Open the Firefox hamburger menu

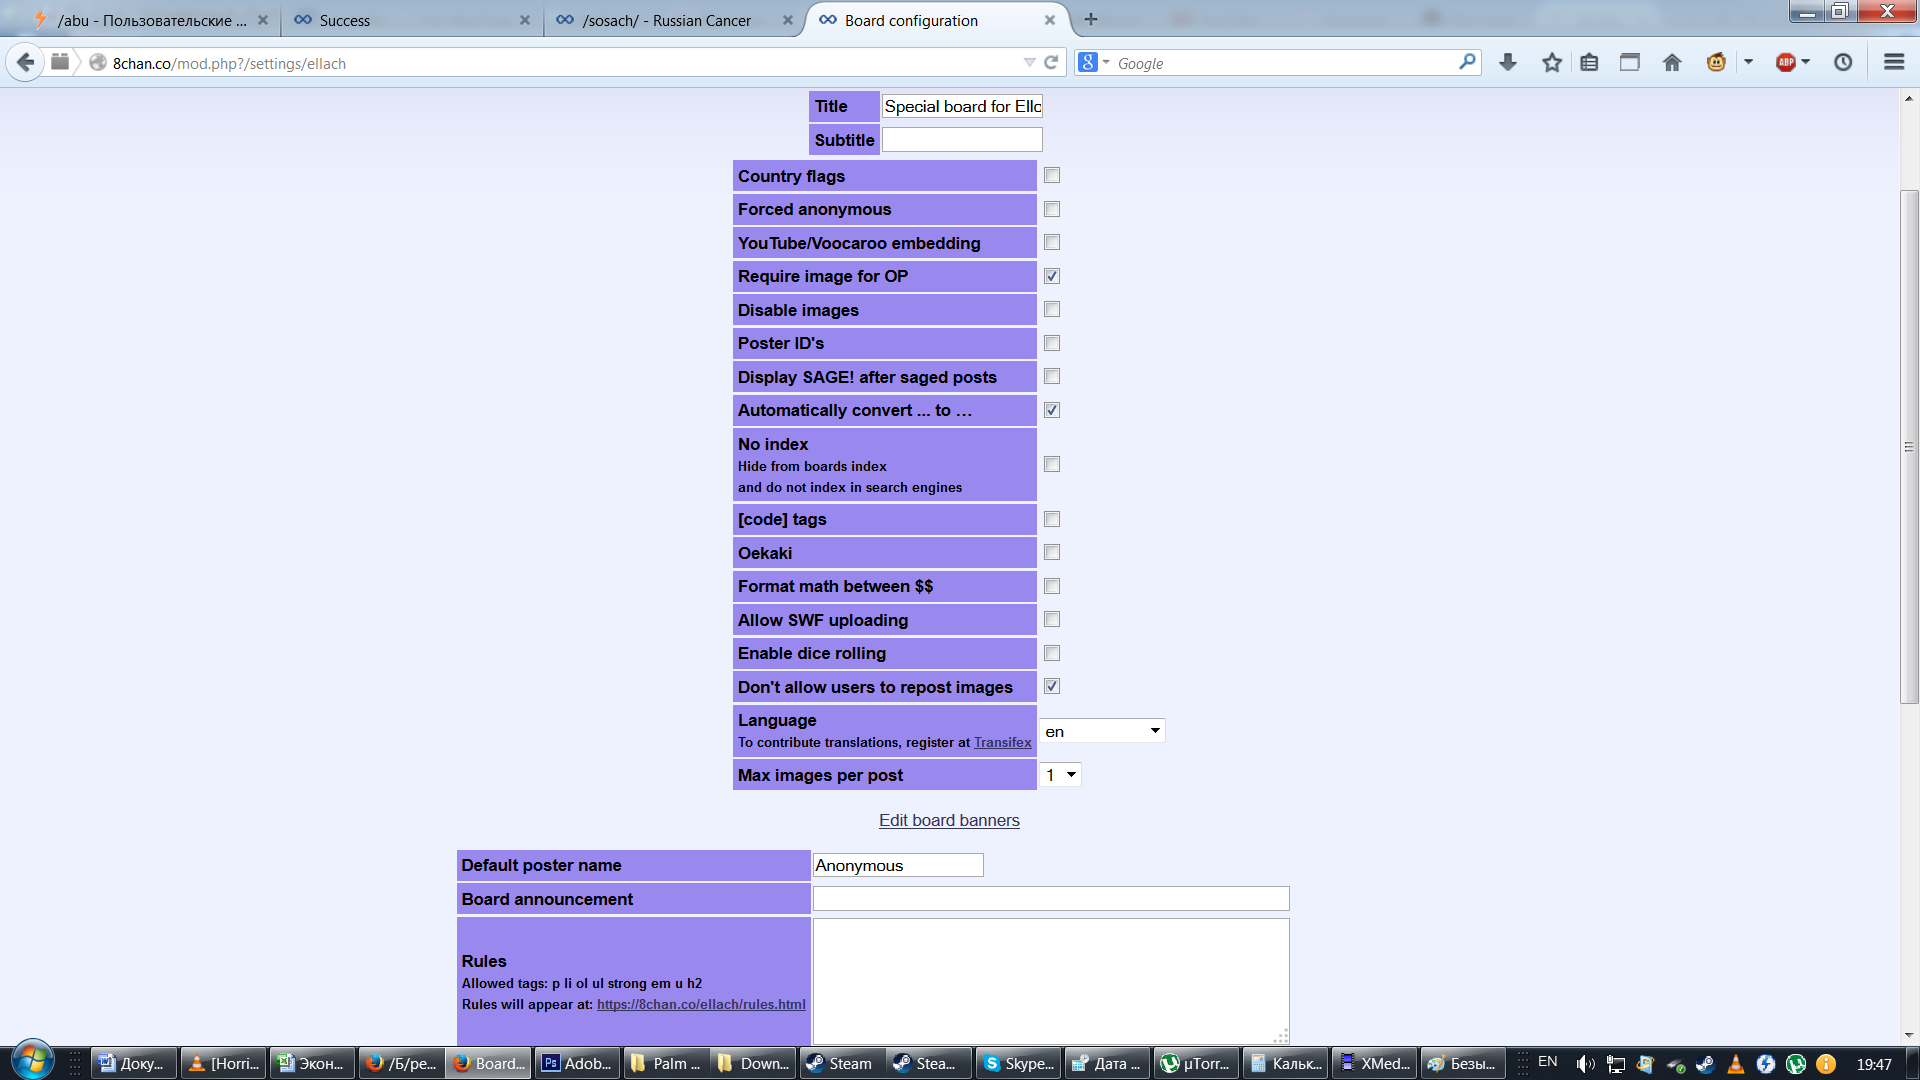pos(1893,62)
